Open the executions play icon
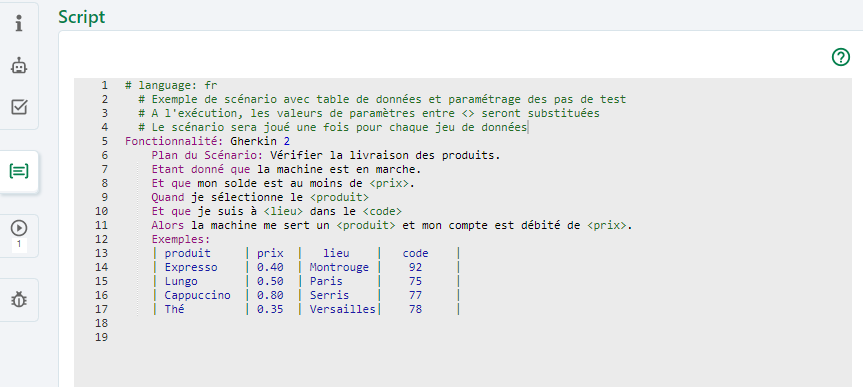Image resolution: width=863 pixels, height=387 pixels. pyautogui.click(x=19, y=227)
